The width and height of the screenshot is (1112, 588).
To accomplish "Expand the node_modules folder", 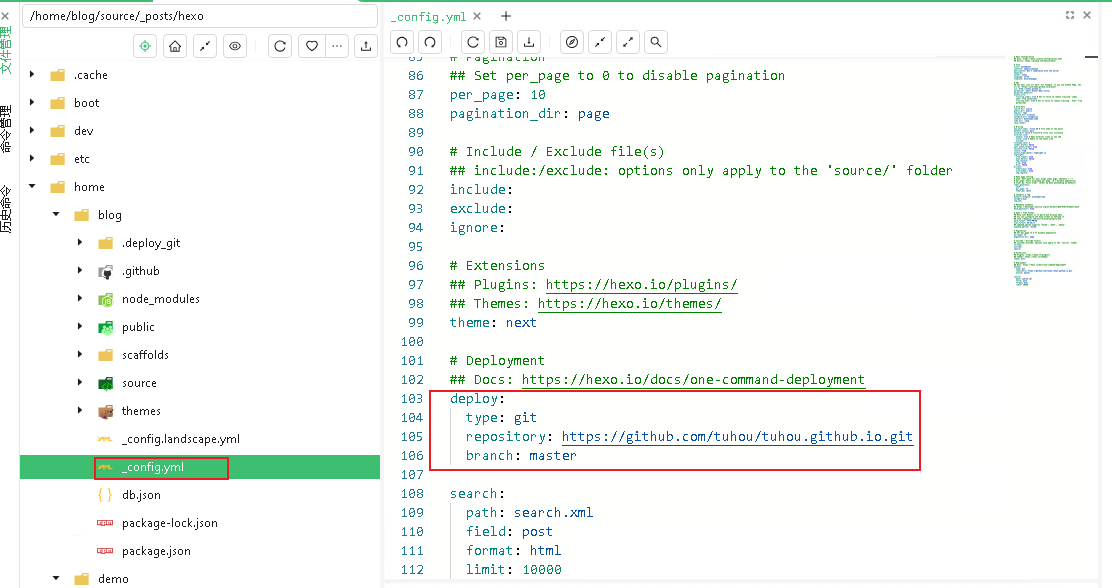I will click(81, 299).
